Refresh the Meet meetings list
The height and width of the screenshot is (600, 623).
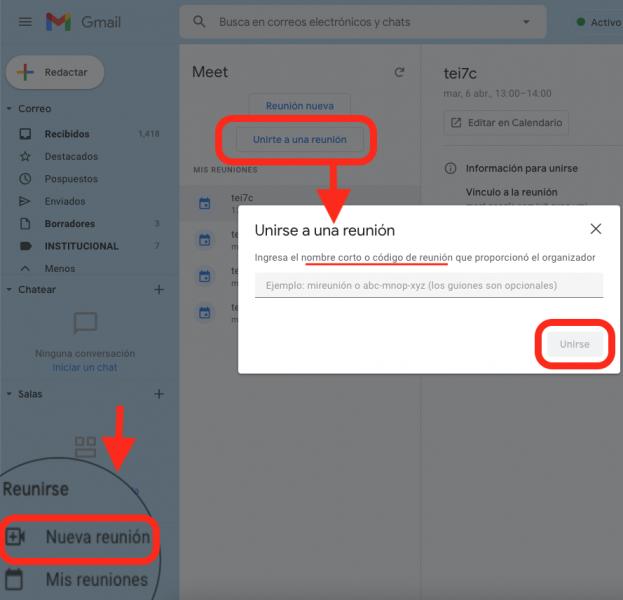pos(400,72)
